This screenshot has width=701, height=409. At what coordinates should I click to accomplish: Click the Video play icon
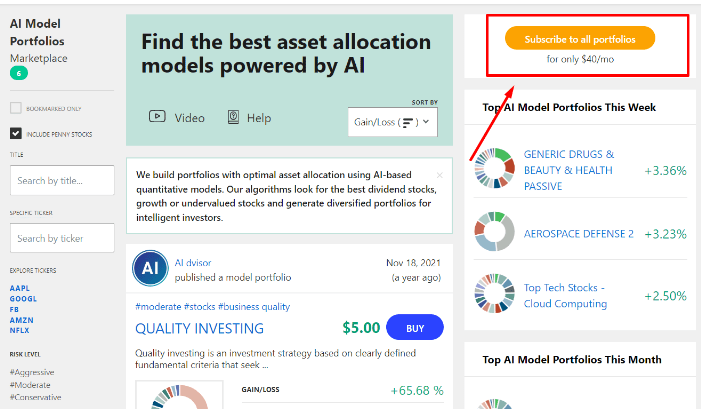(157, 117)
